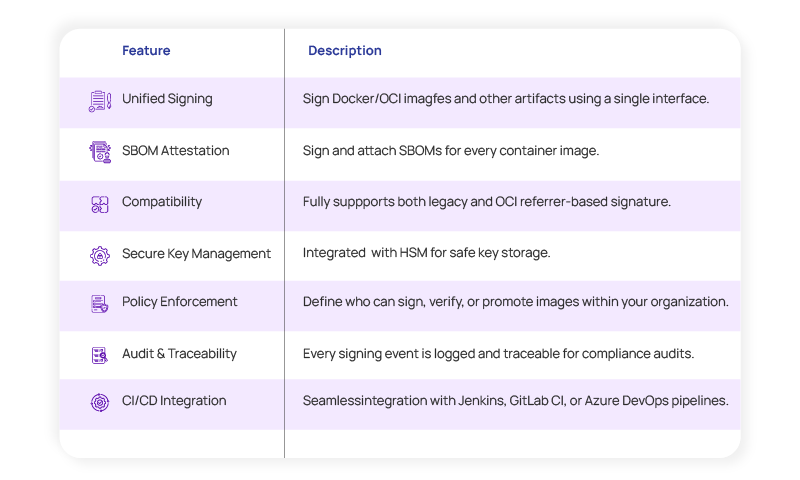
Task: Click the SBOM Attestation icon
Action: coord(100,152)
